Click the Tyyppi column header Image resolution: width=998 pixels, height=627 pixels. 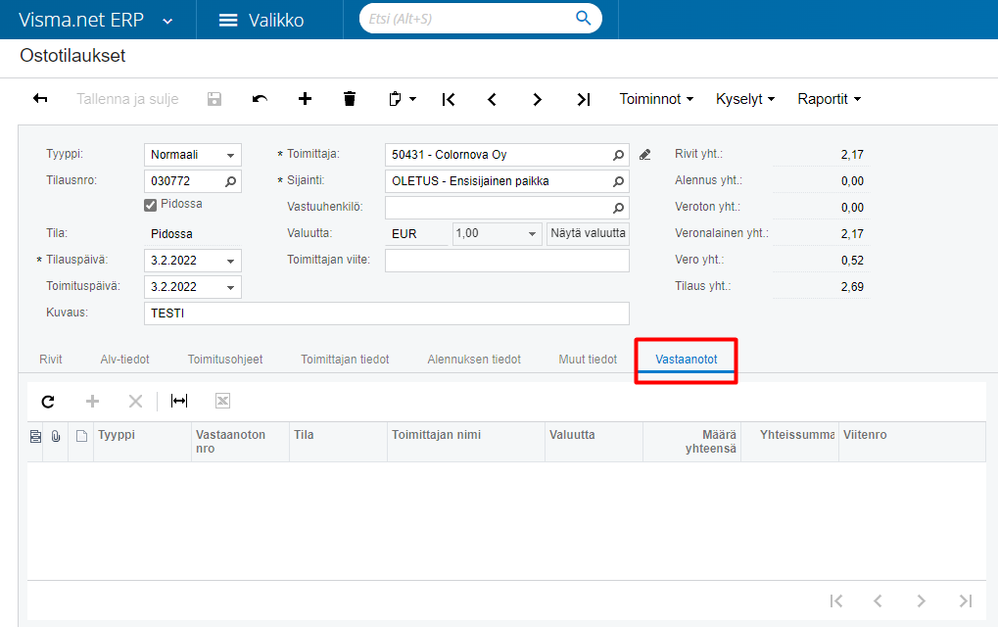(x=142, y=441)
